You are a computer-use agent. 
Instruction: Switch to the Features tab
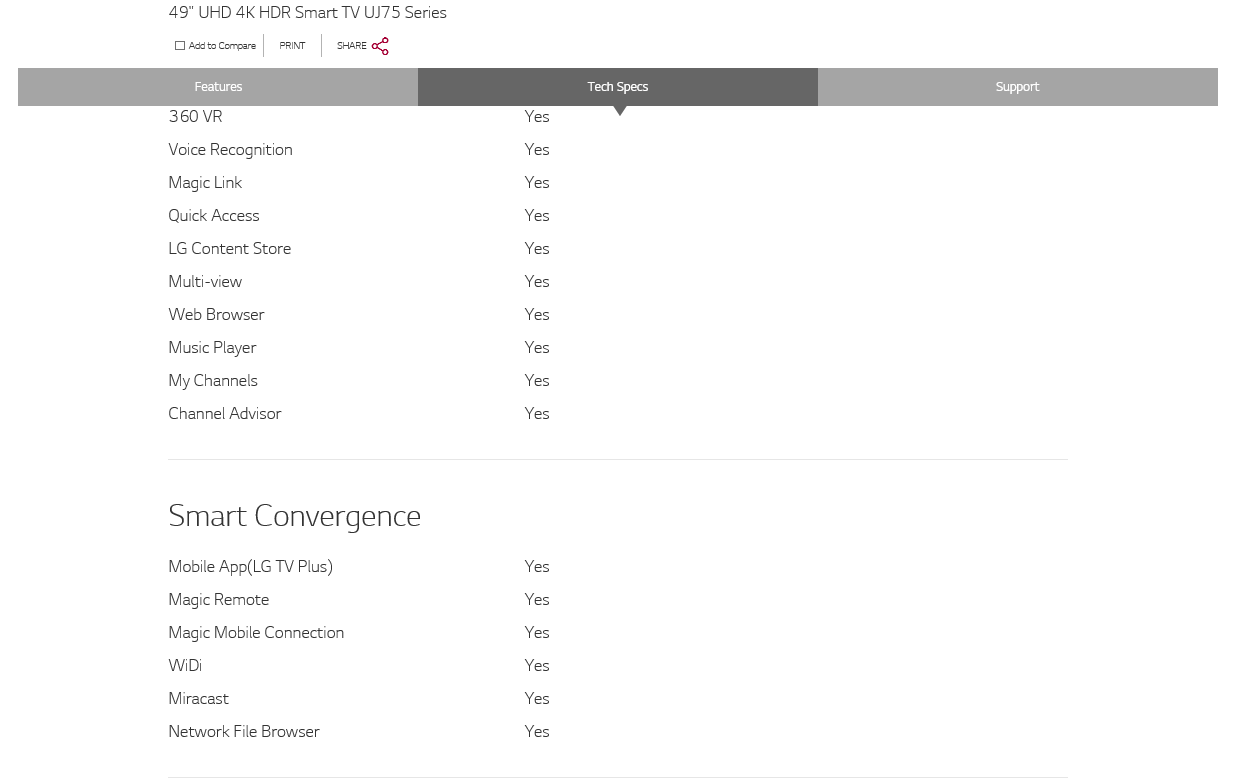click(218, 87)
